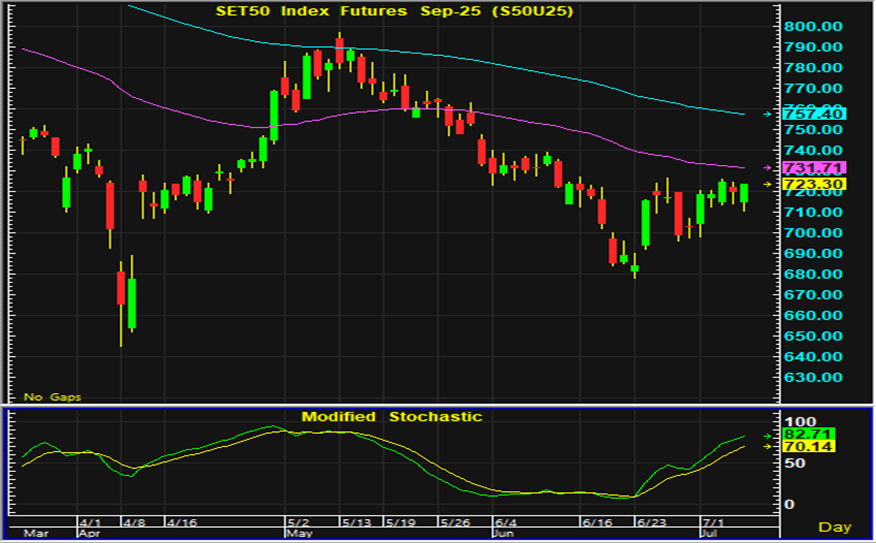Select the 5/13 date on time axis
The image size is (876, 543).
click(x=356, y=522)
